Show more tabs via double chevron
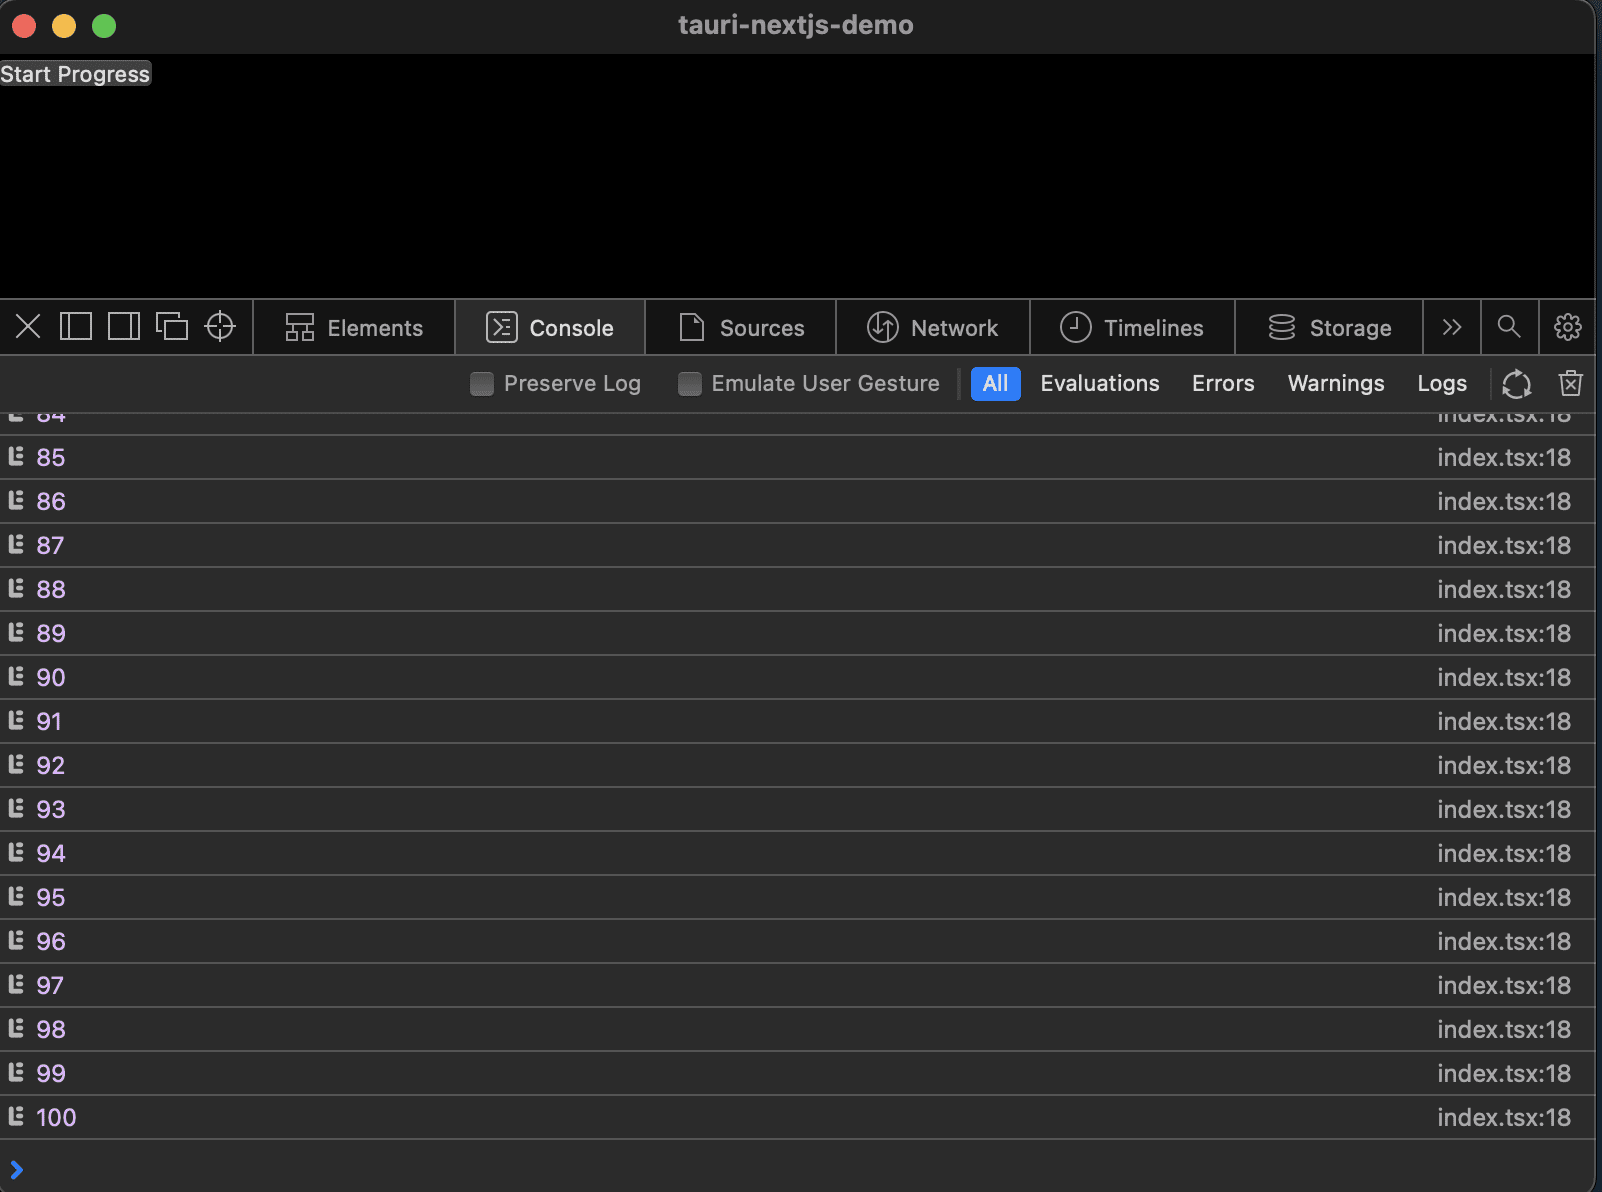1602x1192 pixels. click(1452, 327)
